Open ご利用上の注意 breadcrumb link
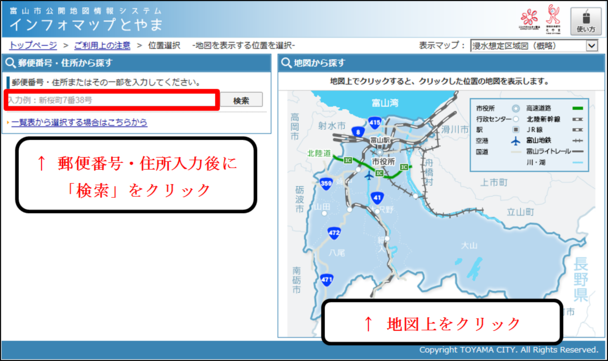Viewport: 608px width, 361px height. tap(102, 45)
